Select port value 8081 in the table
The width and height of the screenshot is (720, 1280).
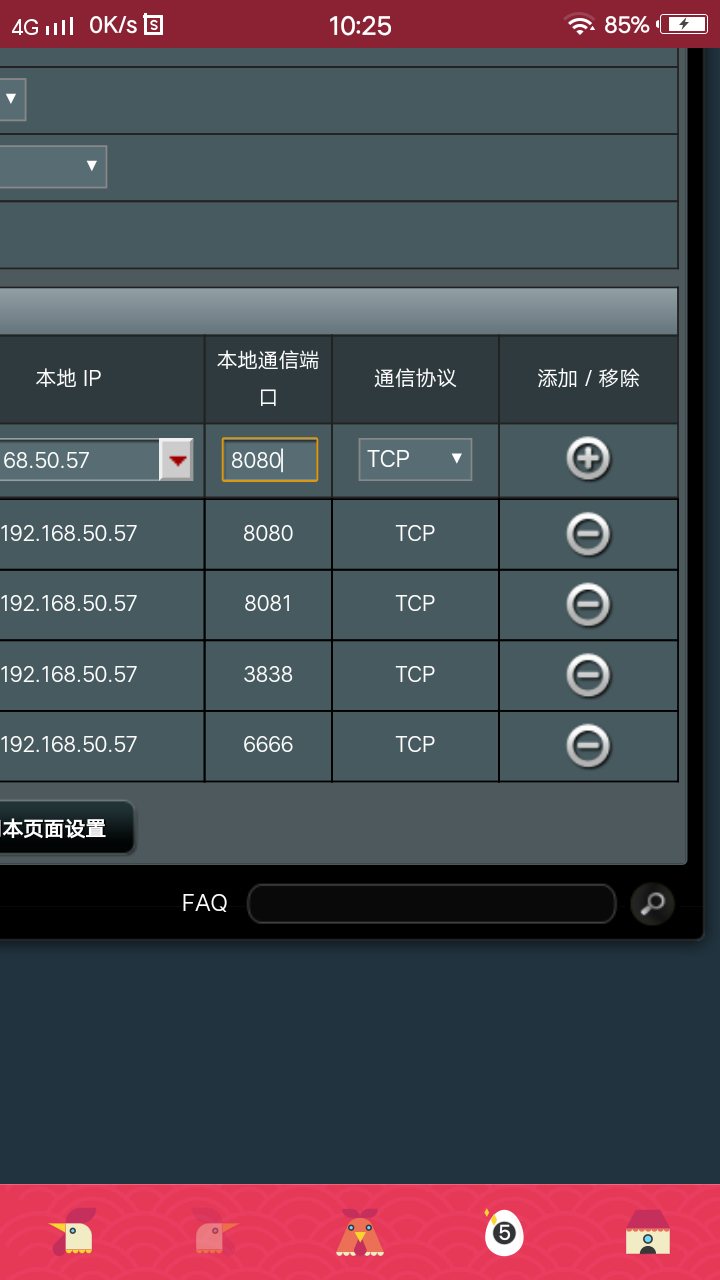tap(268, 604)
